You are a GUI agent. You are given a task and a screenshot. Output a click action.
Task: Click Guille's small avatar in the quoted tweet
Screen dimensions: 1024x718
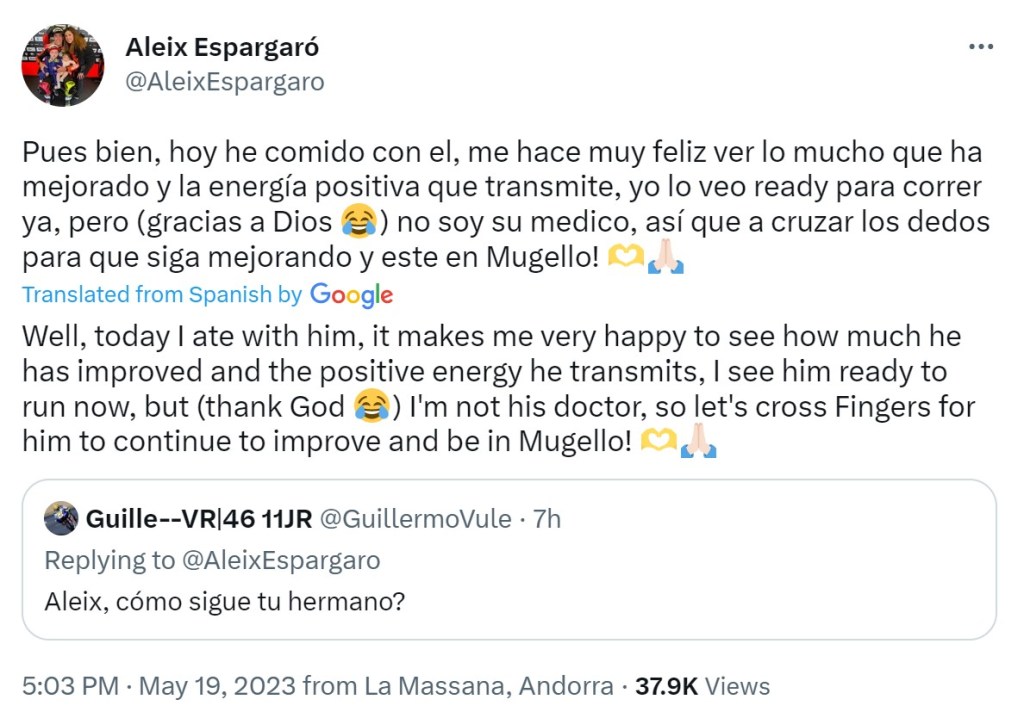(61, 519)
